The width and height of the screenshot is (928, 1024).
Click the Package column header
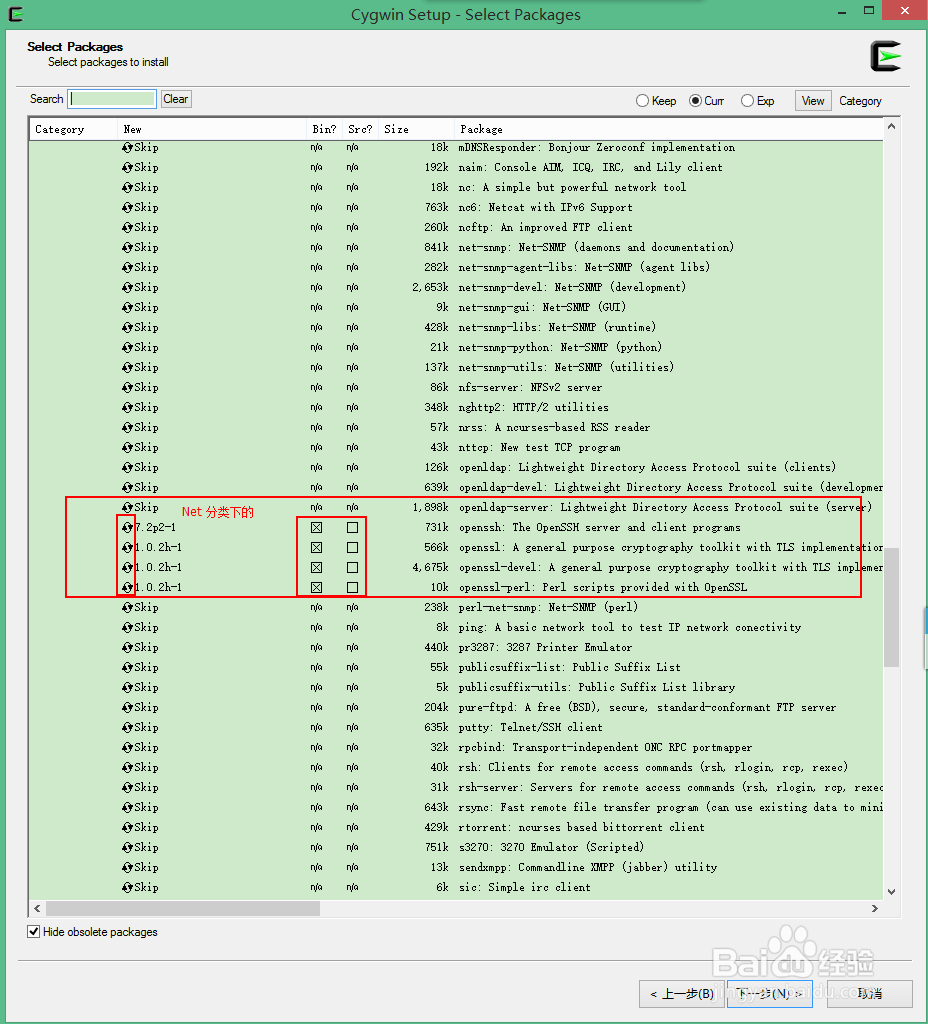(x=669, y=129)
